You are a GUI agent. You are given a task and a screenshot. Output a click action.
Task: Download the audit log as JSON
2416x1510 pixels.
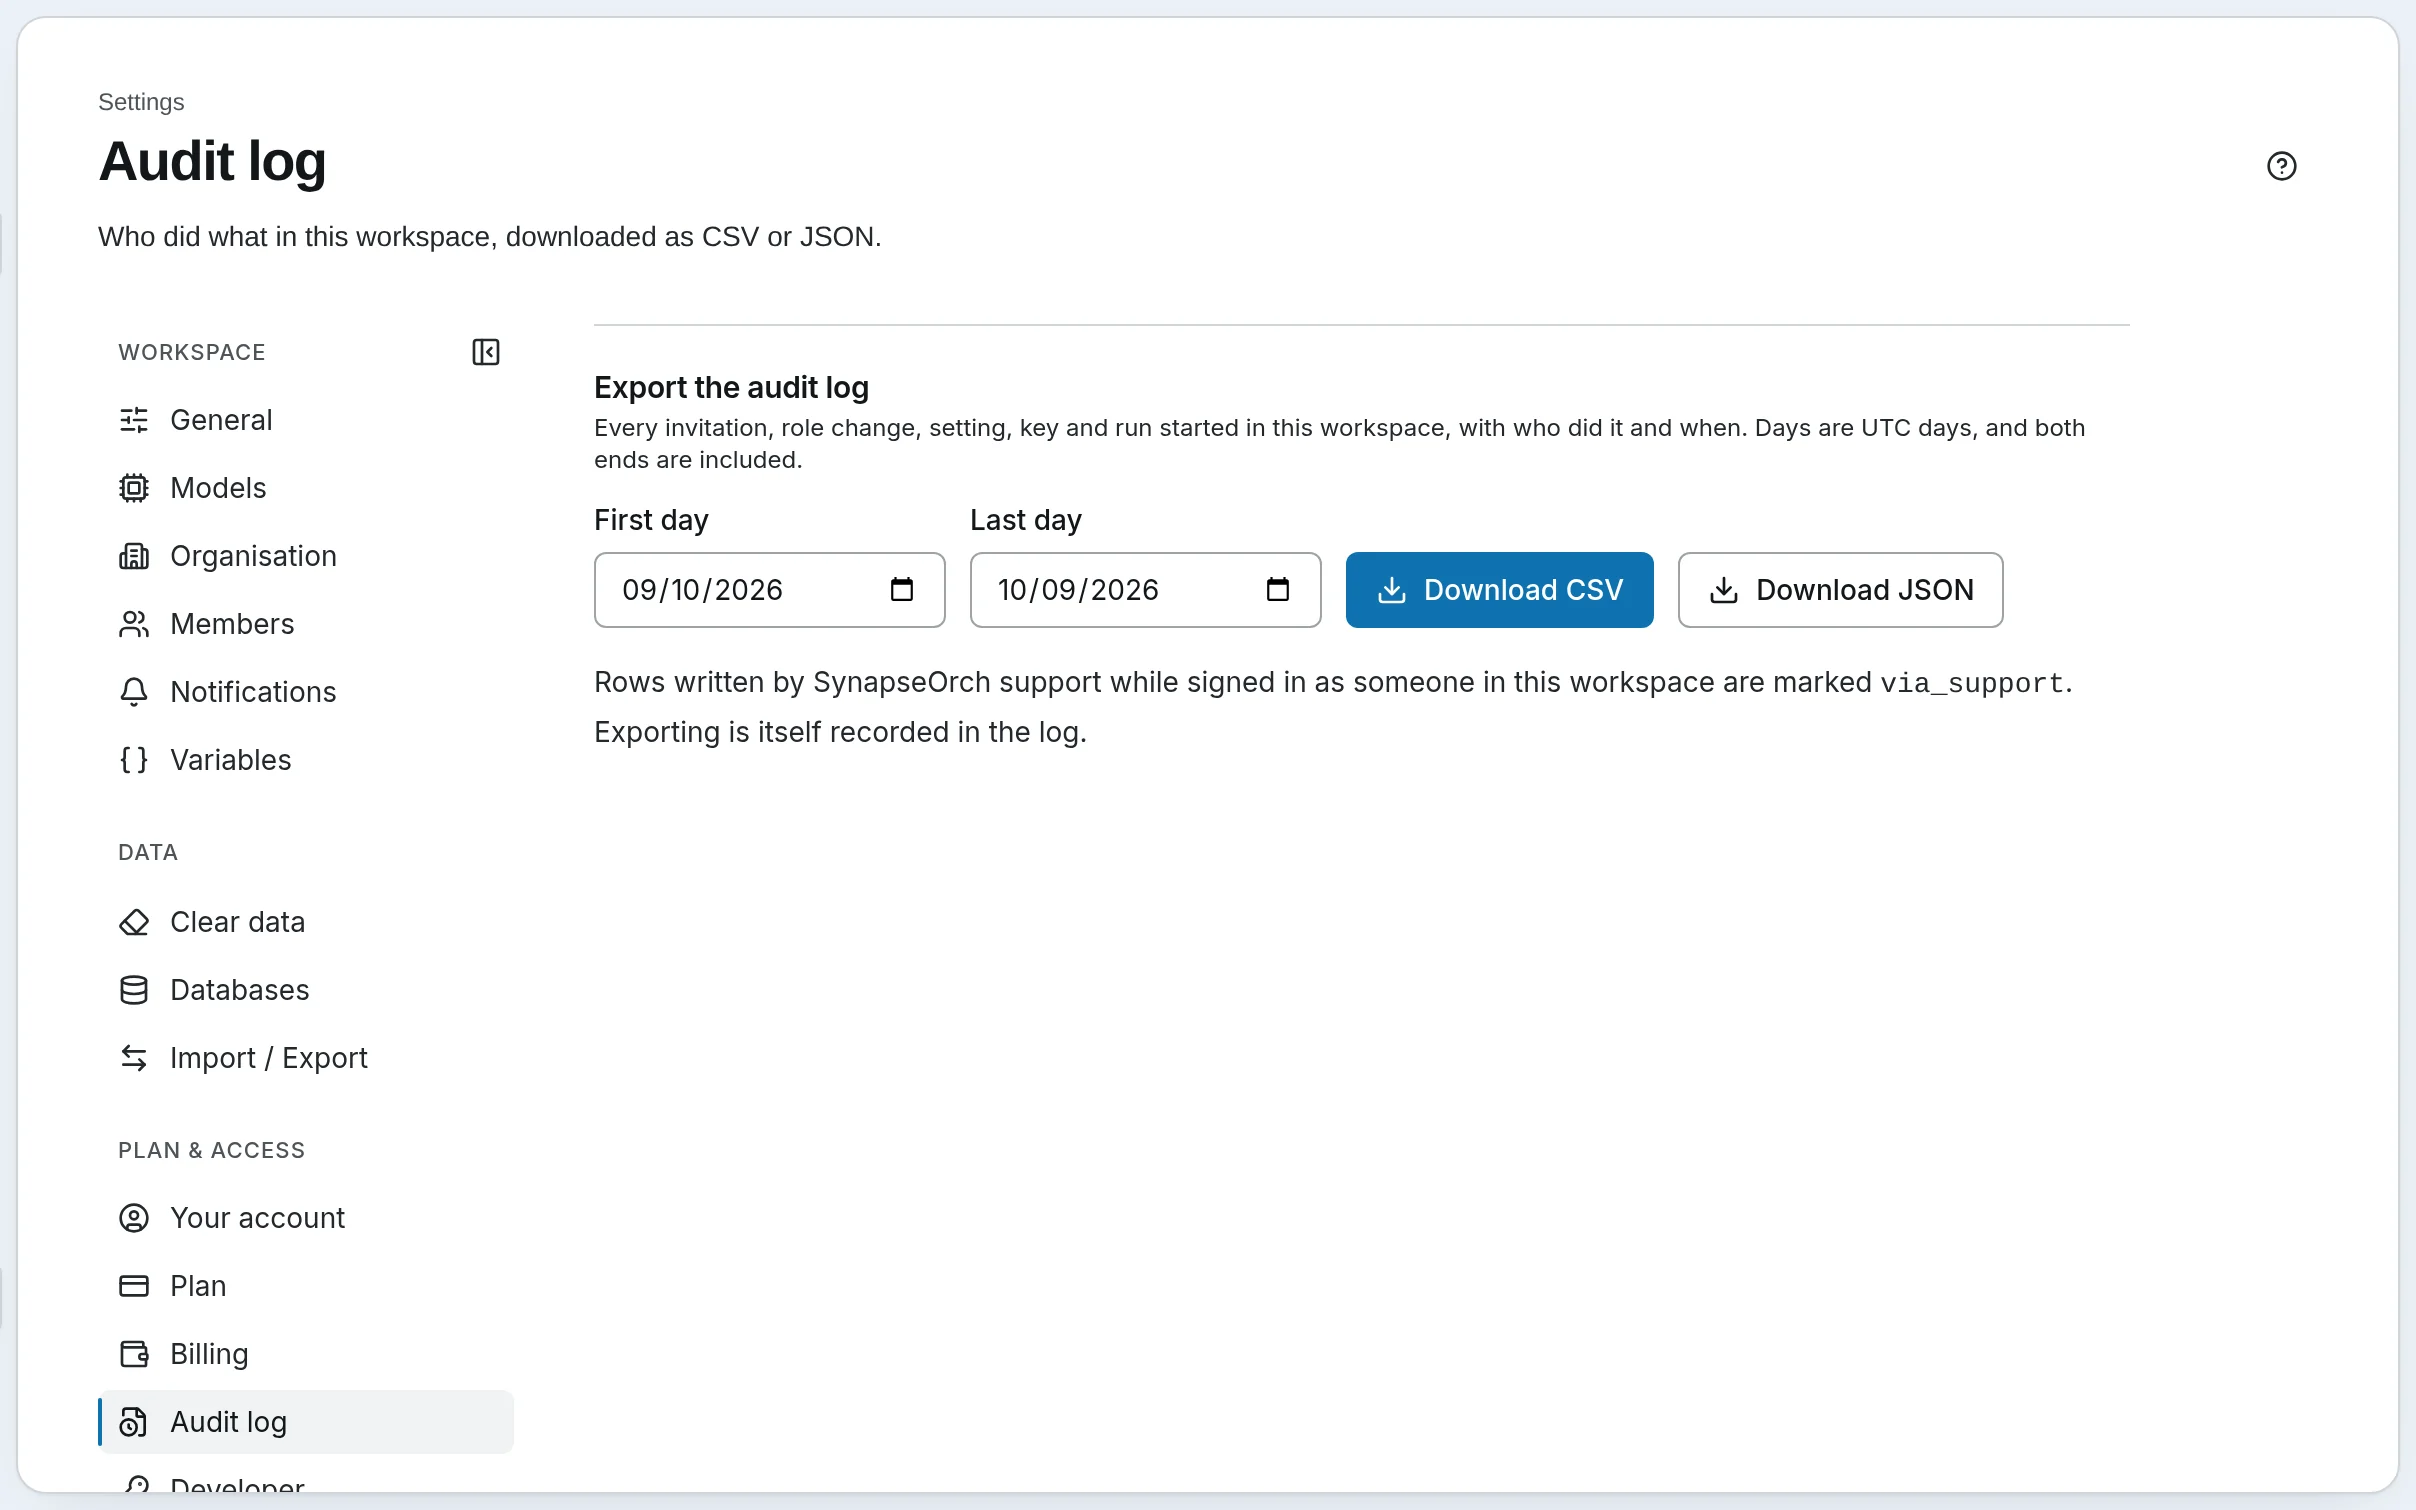coord(1840,590)
